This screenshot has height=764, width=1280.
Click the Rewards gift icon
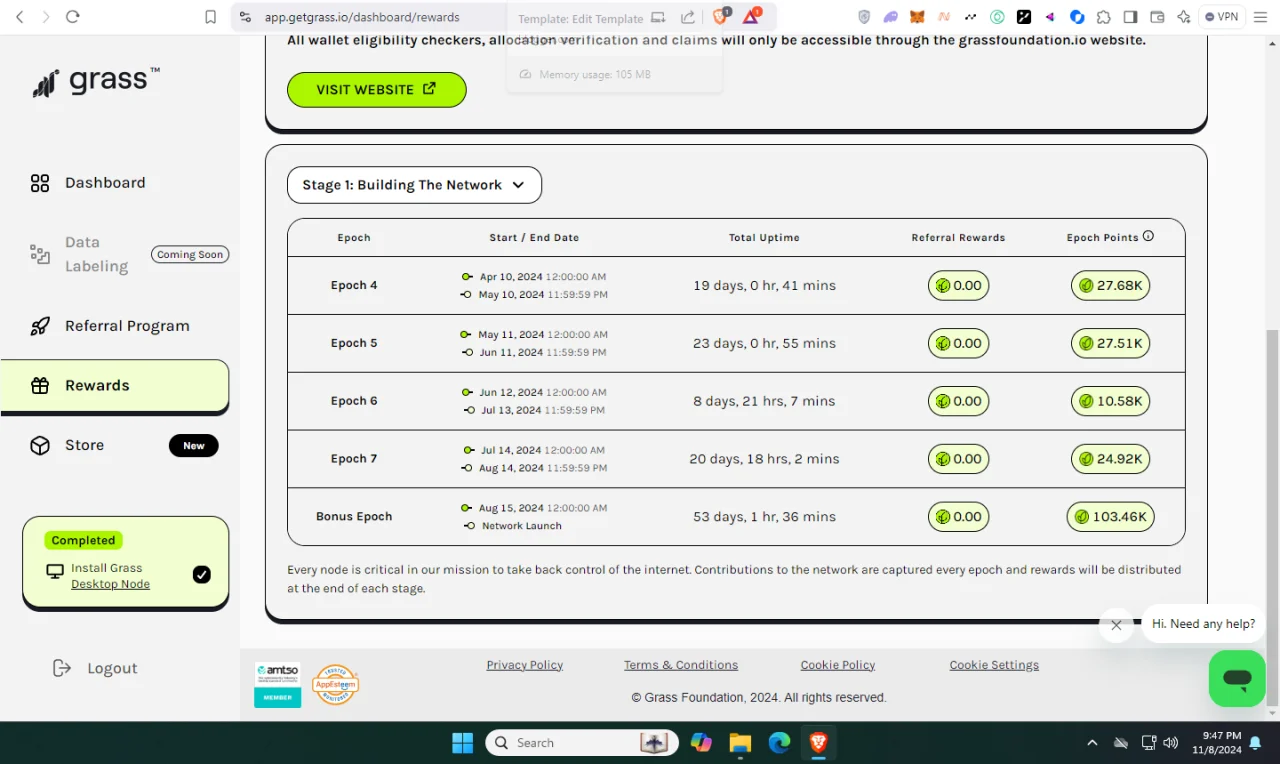pos(40,386)
